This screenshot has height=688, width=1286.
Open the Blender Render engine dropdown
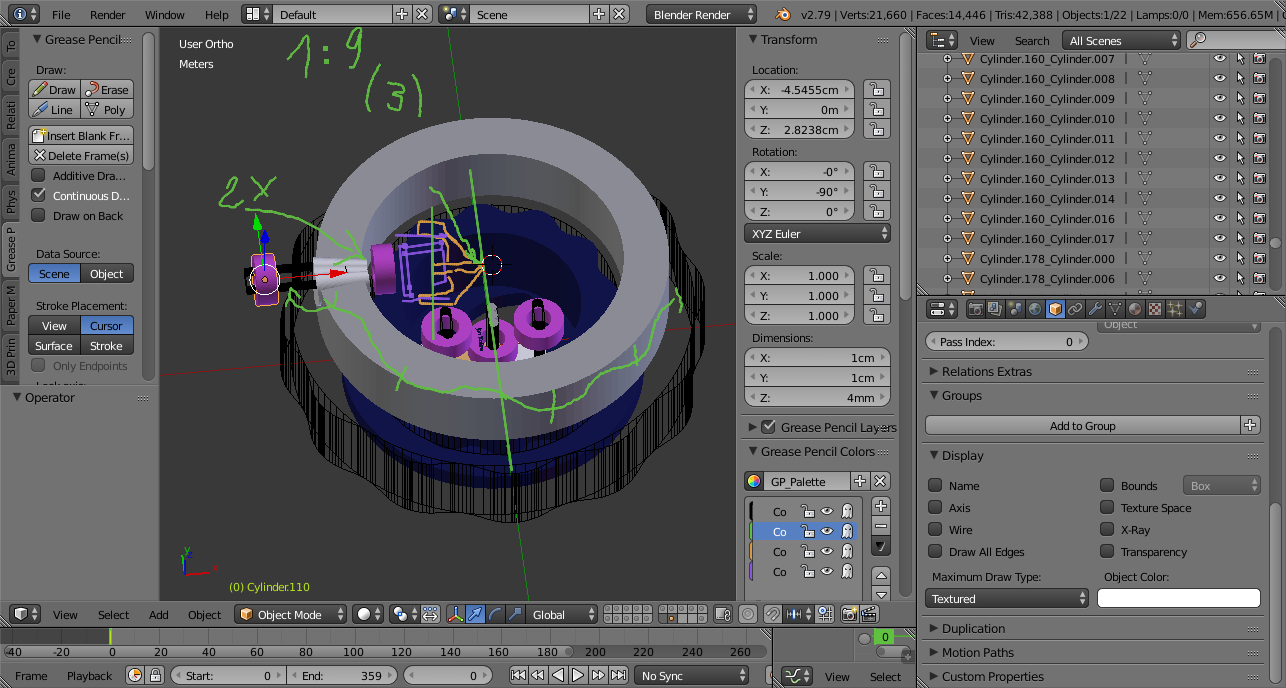point(703,14)
